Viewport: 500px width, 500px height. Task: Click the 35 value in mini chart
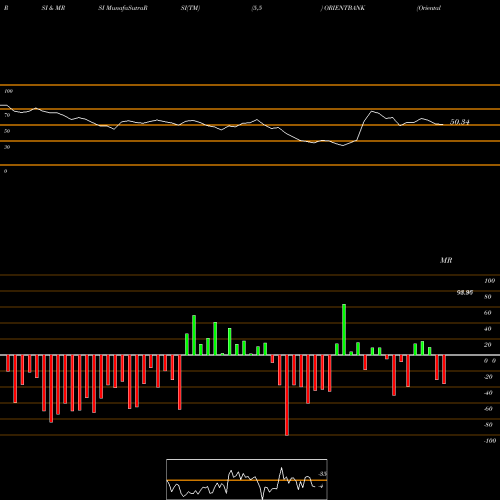point(322,474)
